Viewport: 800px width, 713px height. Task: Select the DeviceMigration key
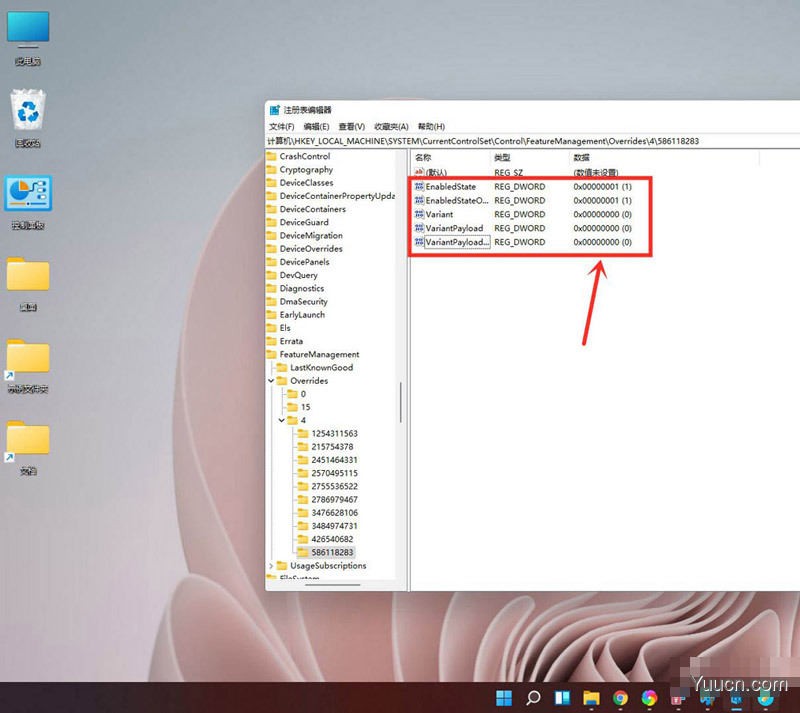(x=311, y=236)
